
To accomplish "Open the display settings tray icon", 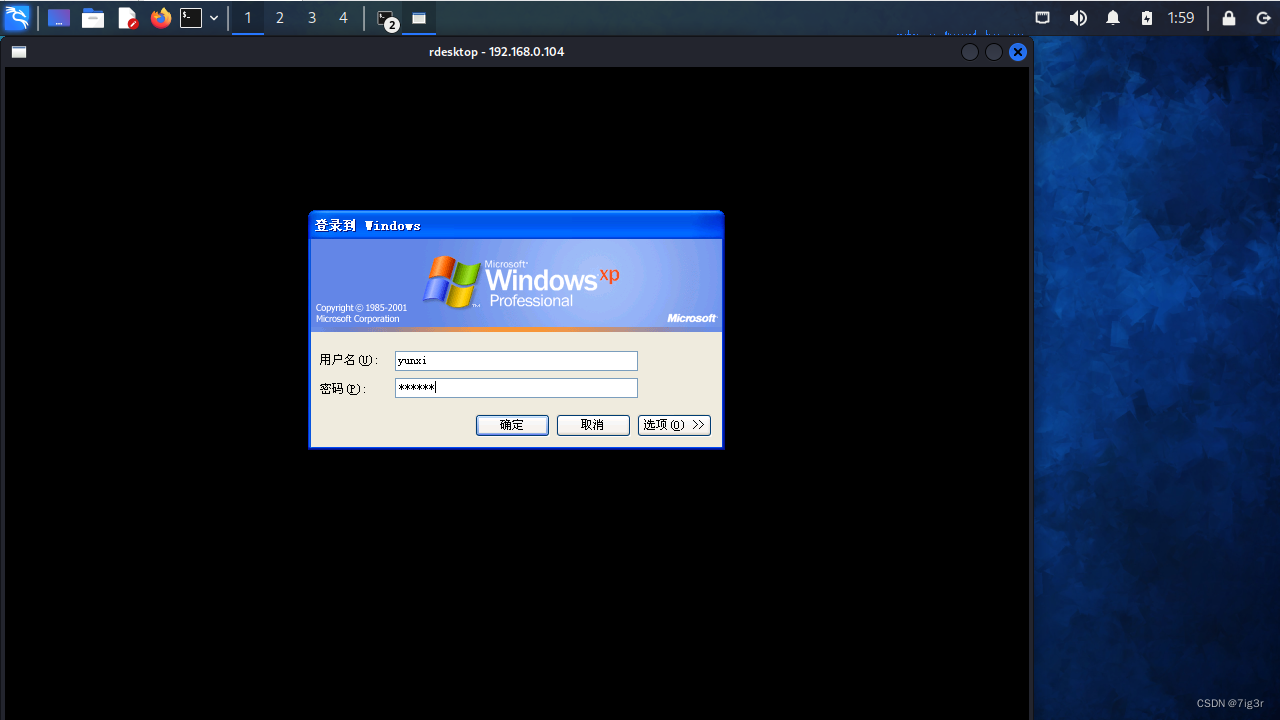I will tap(1042, 18).
